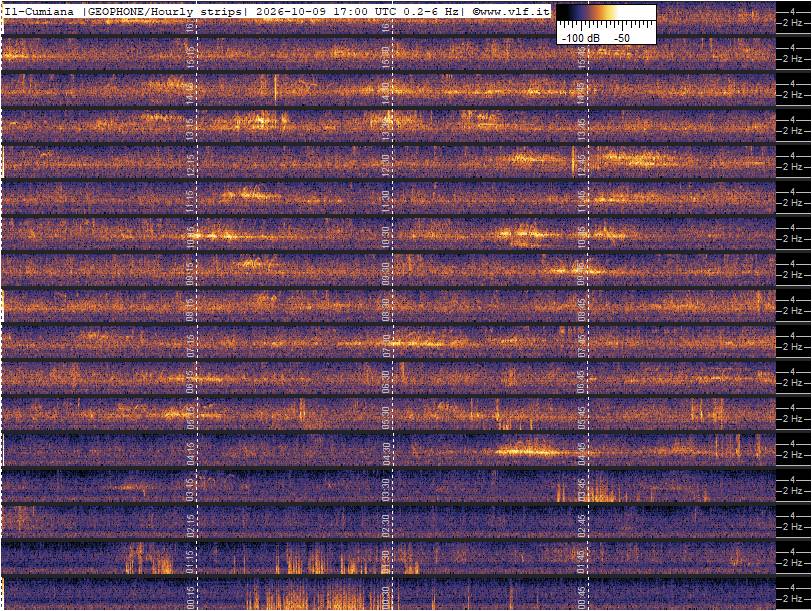Click the '0.2-6 Hz' frequency range text
The height and width of the screenshot is (611, 812).
pos(430,12)
